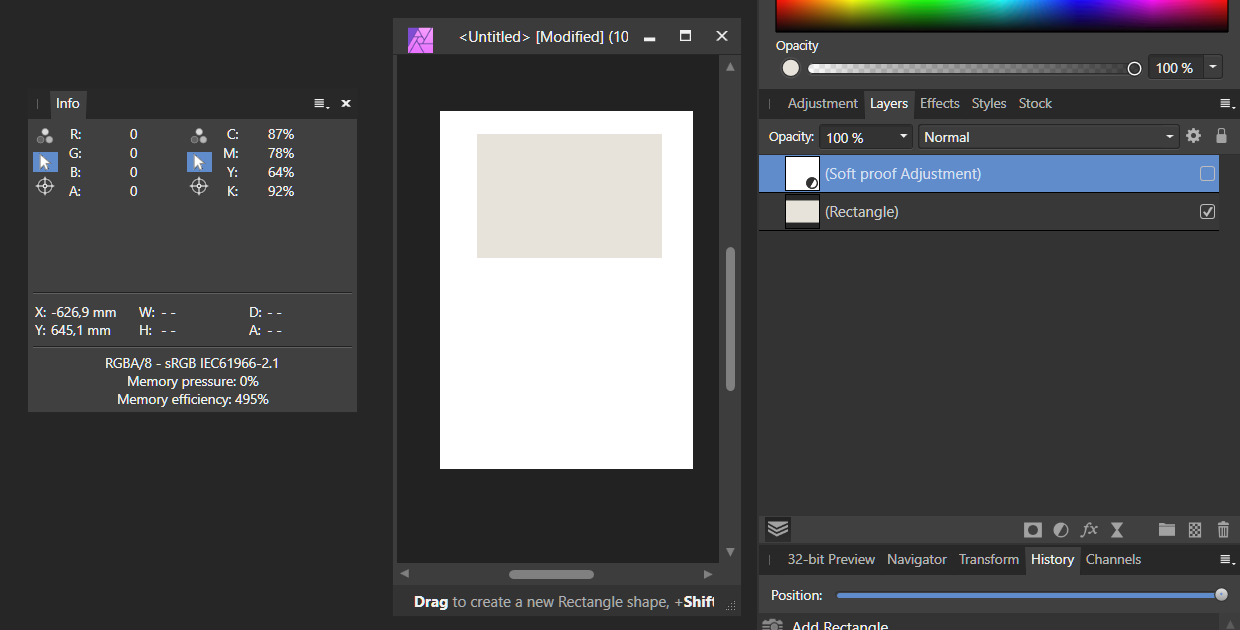Open the Layers panel menu via hamburger icon
The width and height of the screenshot is (1240, 630).
pos(1226,103)
